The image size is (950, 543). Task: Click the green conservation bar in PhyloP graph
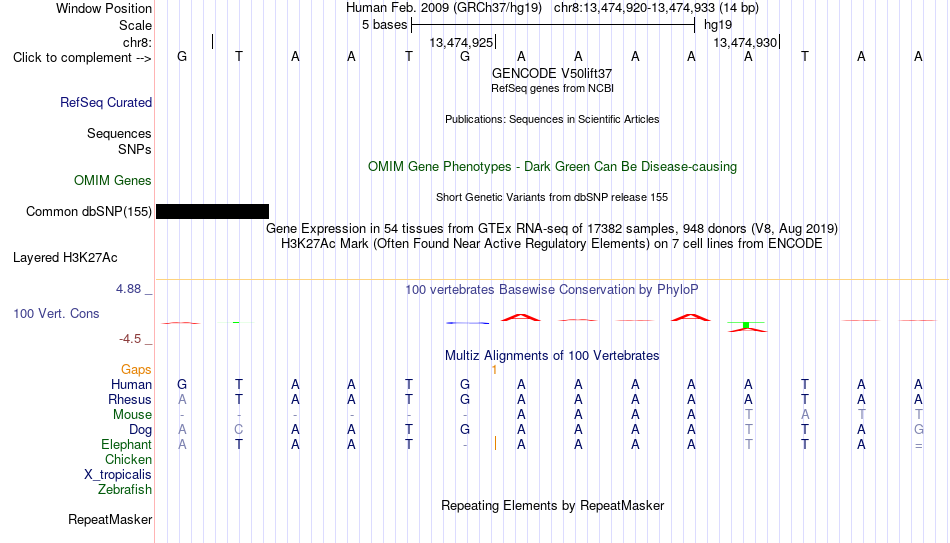746,325
